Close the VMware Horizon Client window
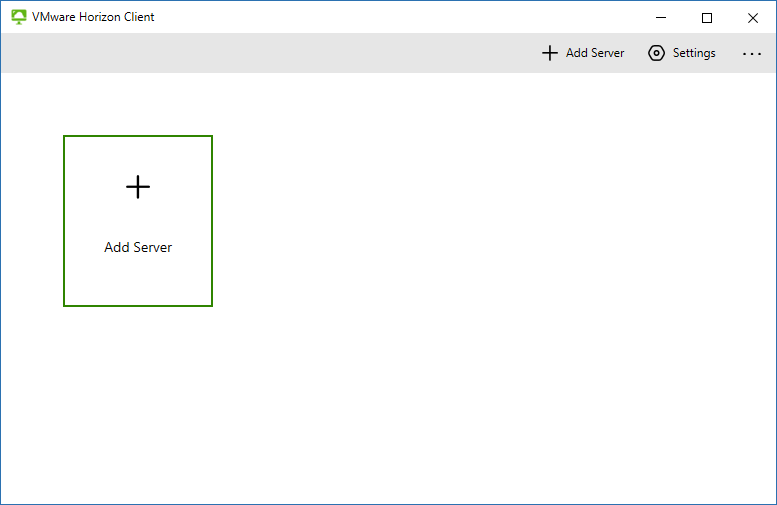The image size is (777, 505). point(753,18)
